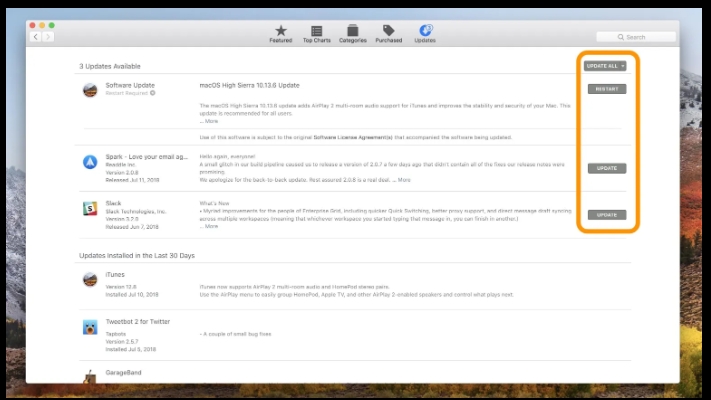Viewport: 711px width, 400px height.
Task: Open the Categories tab
Action: (x=353, y=34)
